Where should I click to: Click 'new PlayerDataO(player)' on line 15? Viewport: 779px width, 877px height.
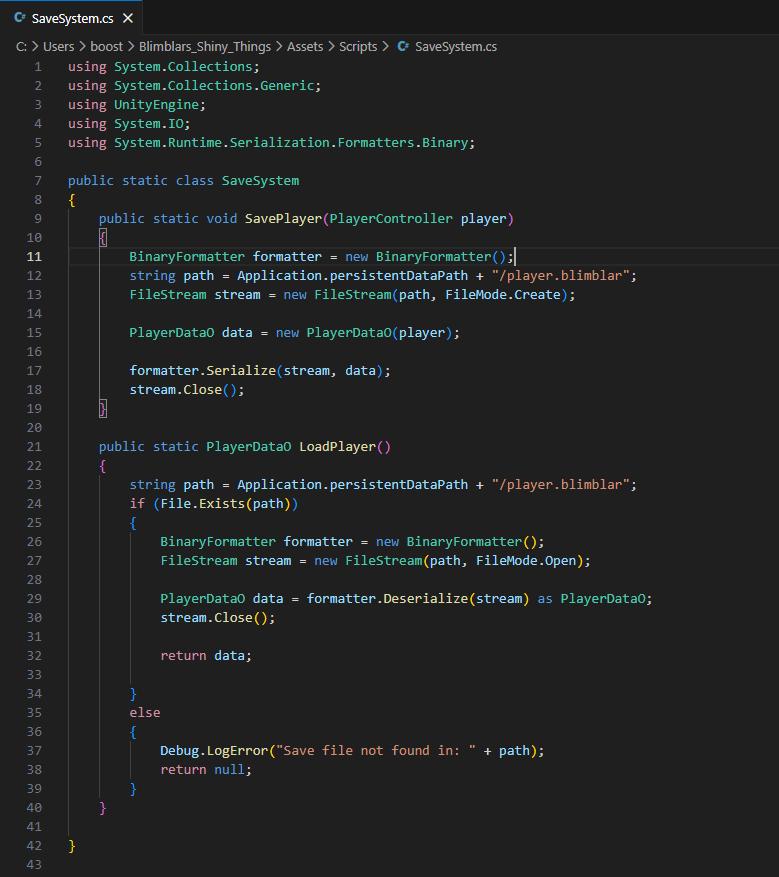363,333
